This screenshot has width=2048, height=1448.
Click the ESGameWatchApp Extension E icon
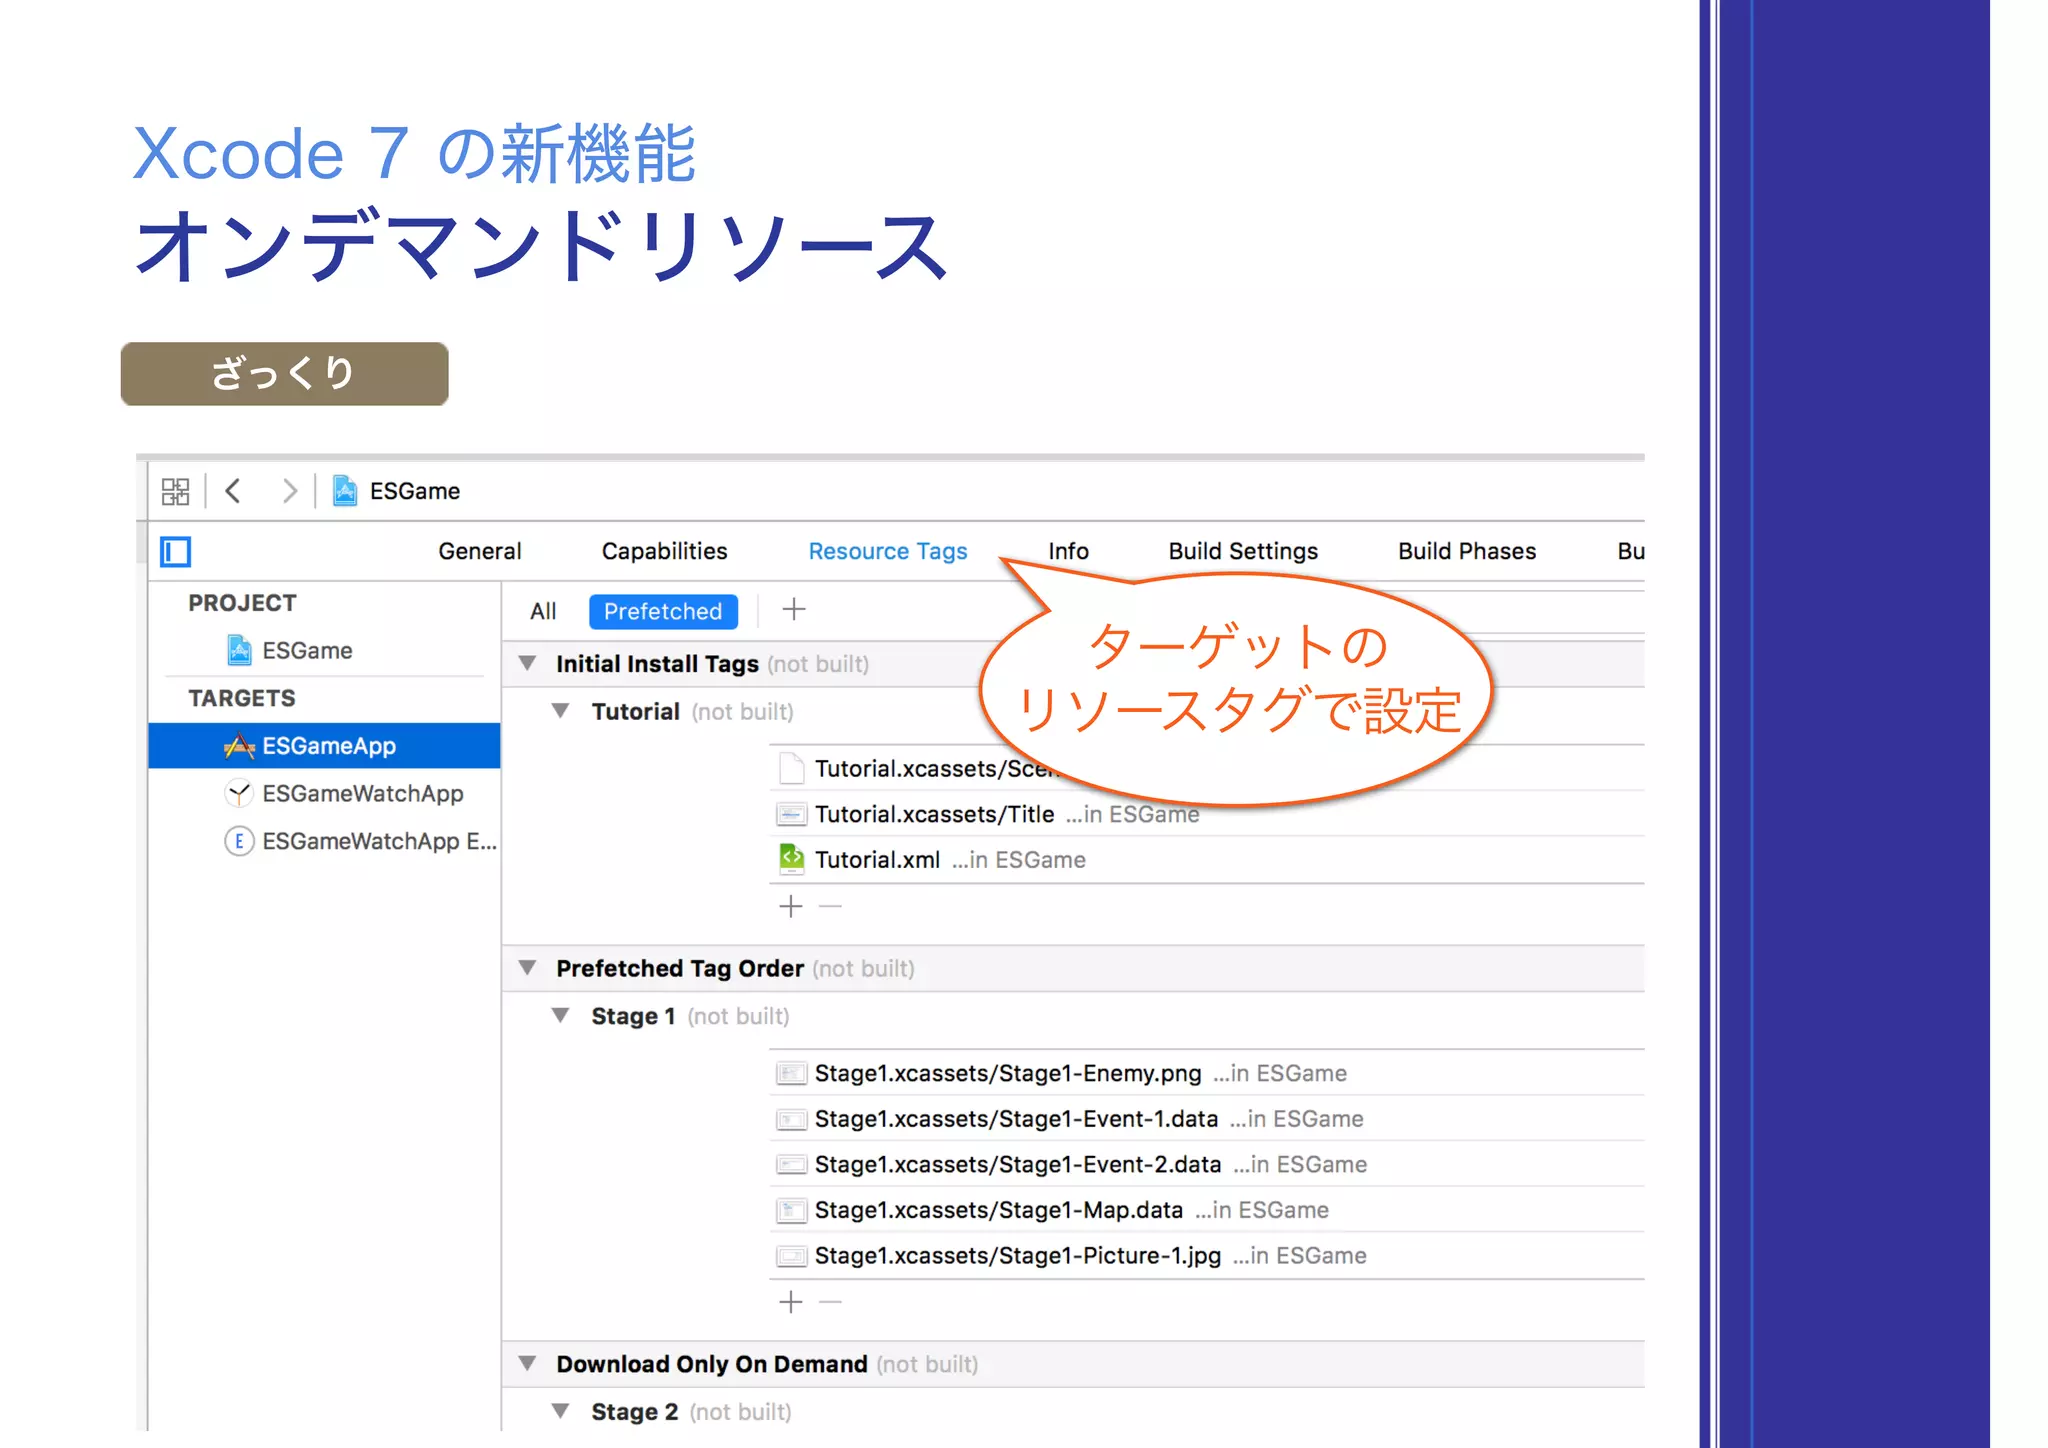239,841
